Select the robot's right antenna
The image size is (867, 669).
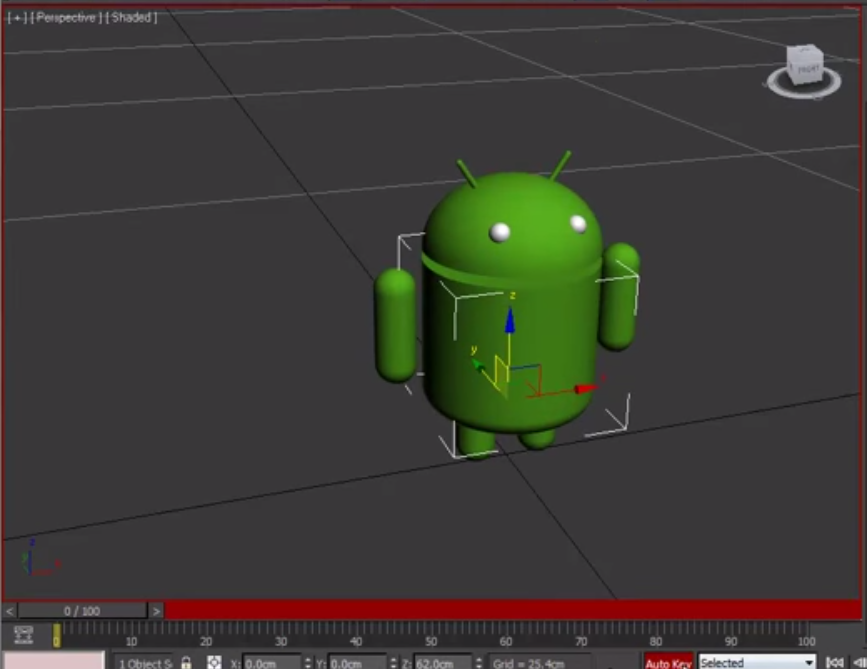561,165
